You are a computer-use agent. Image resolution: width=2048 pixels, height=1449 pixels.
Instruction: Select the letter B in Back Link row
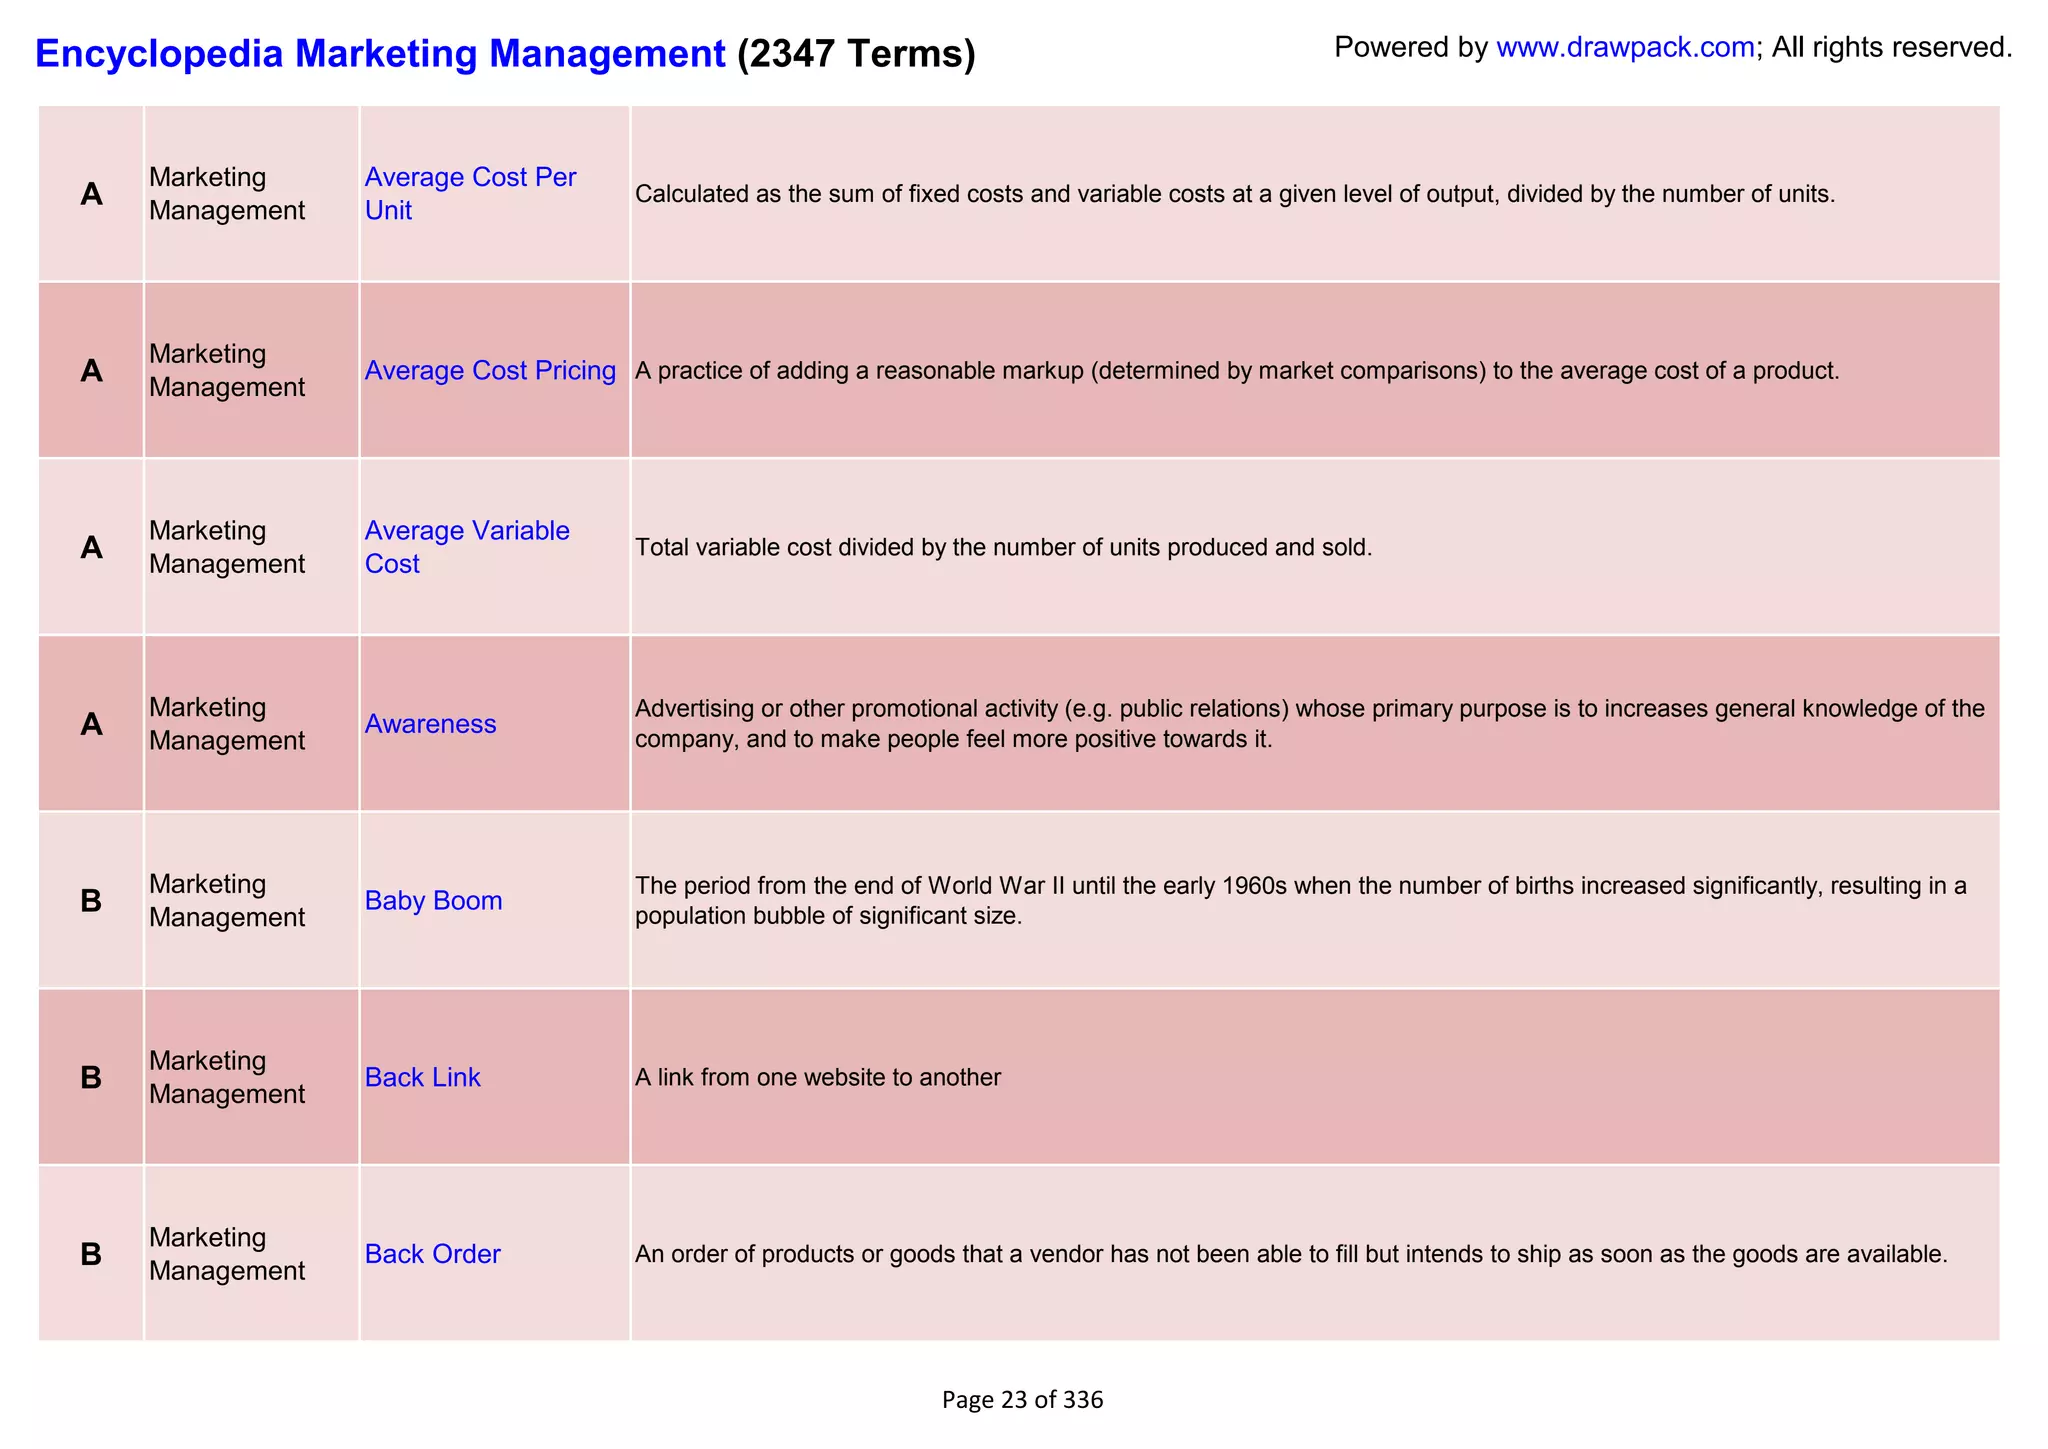click(x=91, y=1077)
